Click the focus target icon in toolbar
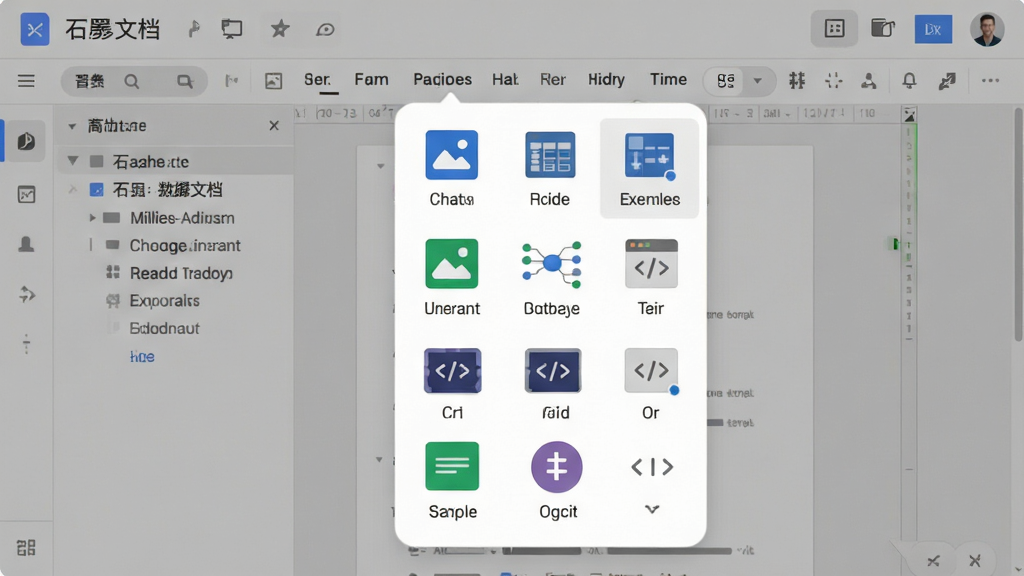Image resolution: width=1024 pixels, height=576 pixels. tap(833, 81)
